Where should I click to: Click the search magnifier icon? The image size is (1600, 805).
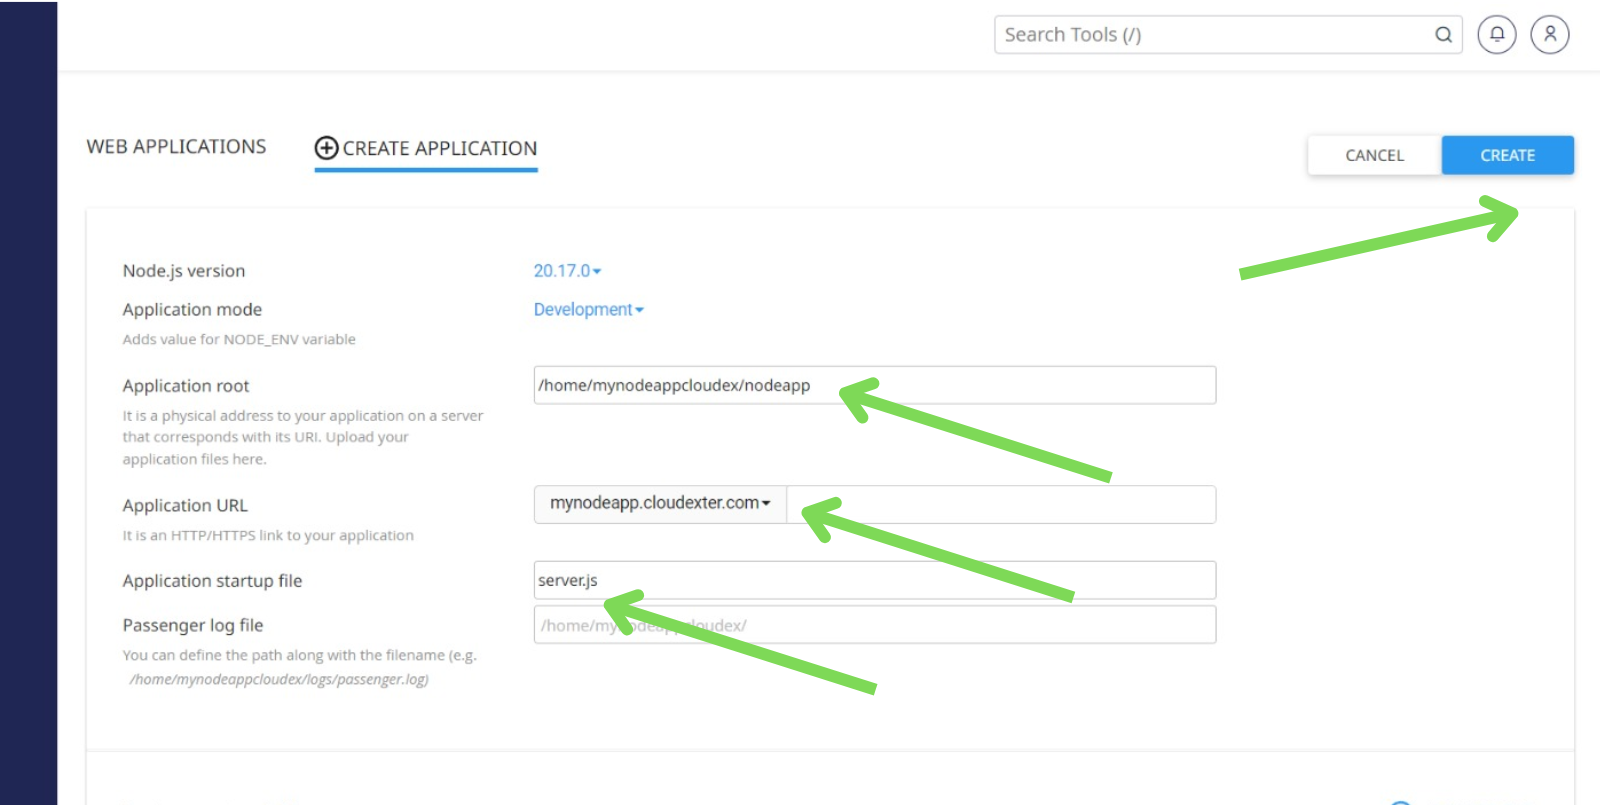point(1443,35)
